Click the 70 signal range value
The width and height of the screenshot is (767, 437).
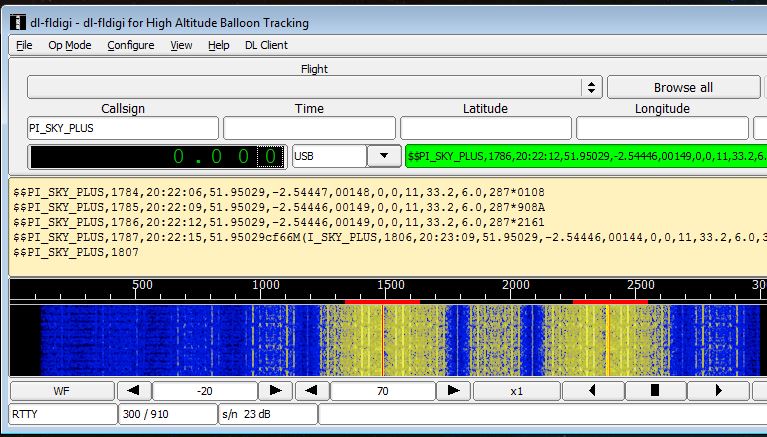(x=383, y=391)
